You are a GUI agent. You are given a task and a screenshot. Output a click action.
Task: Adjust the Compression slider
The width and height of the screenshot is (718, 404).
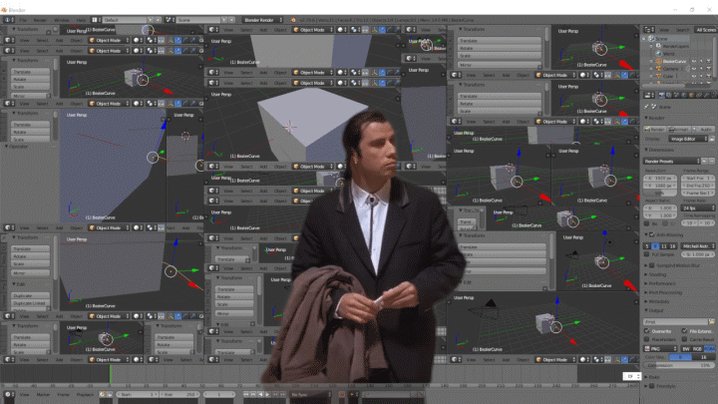(x=679, y=366)
